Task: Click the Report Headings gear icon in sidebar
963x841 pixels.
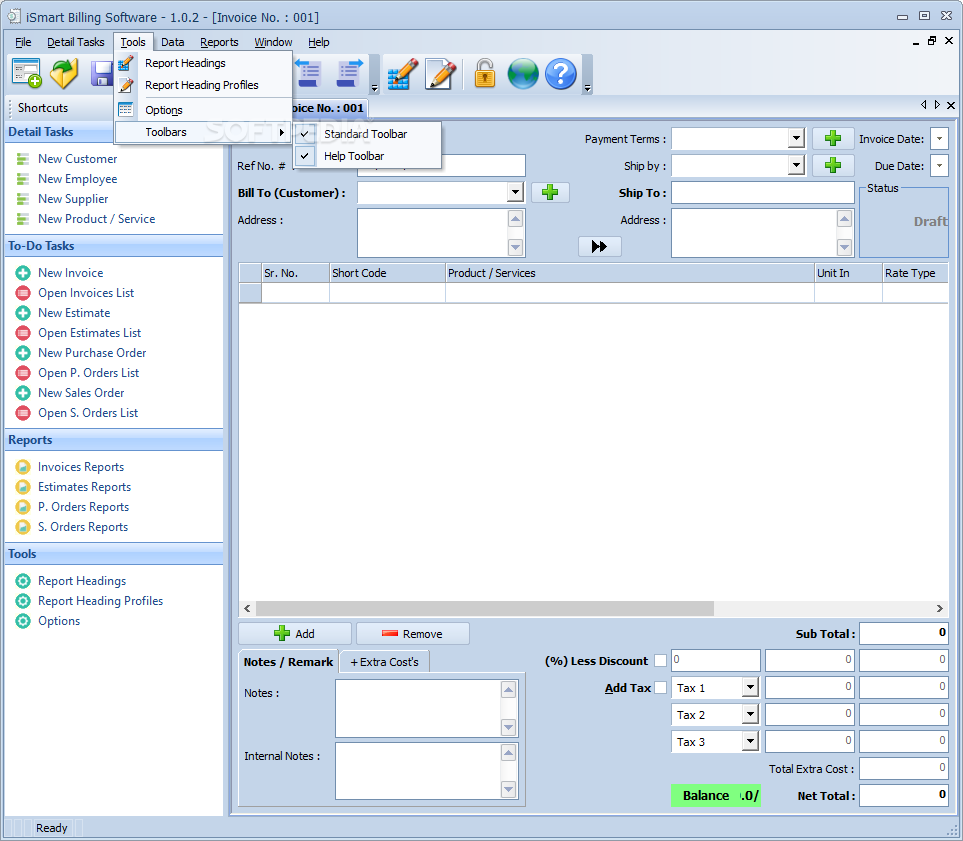Action: click(23, 581)
